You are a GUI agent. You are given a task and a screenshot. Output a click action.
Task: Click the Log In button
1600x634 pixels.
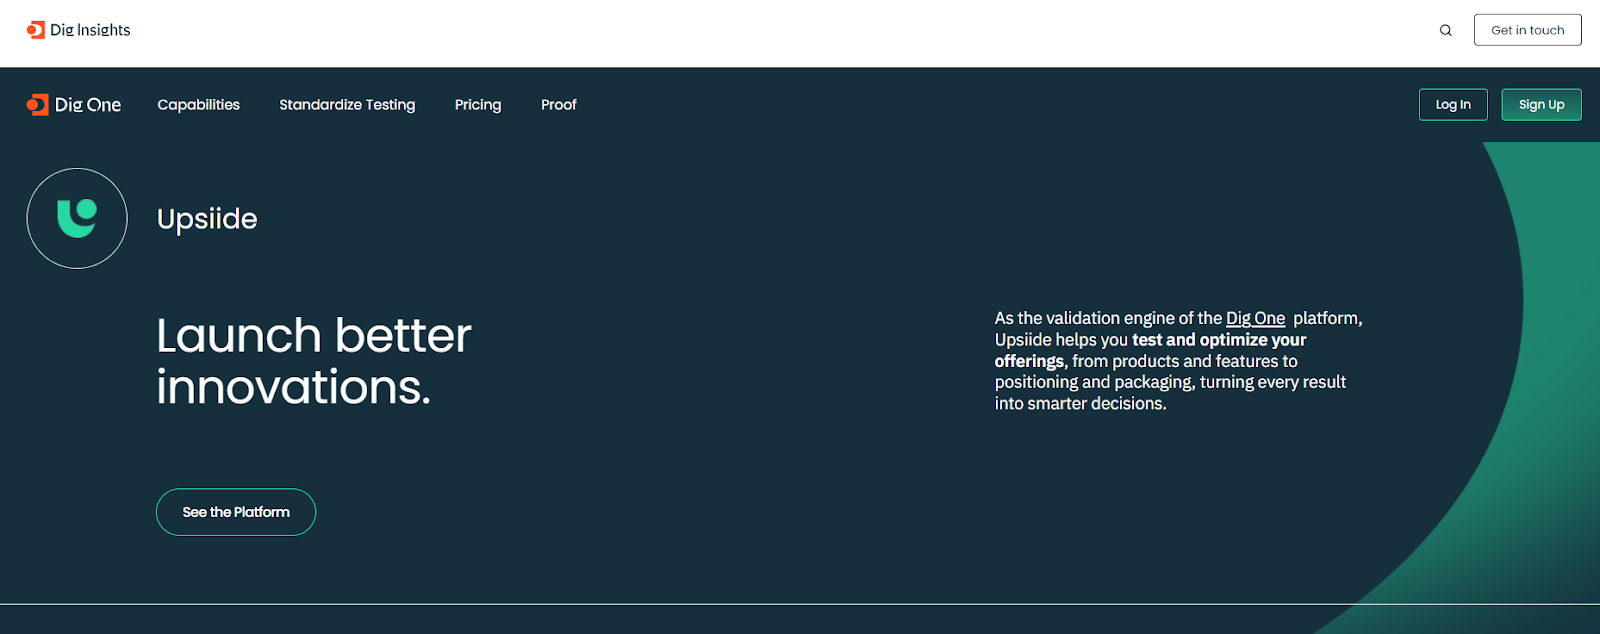coord(1453,105)
